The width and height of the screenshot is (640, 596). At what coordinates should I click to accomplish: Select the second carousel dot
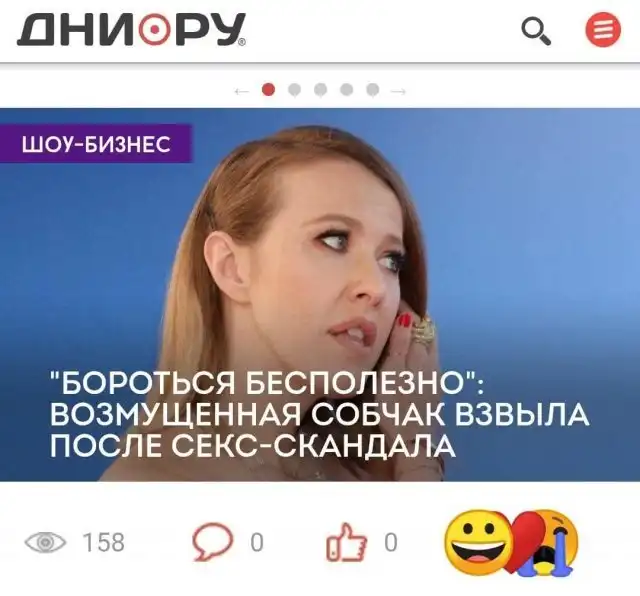click(x=294, y=89)
